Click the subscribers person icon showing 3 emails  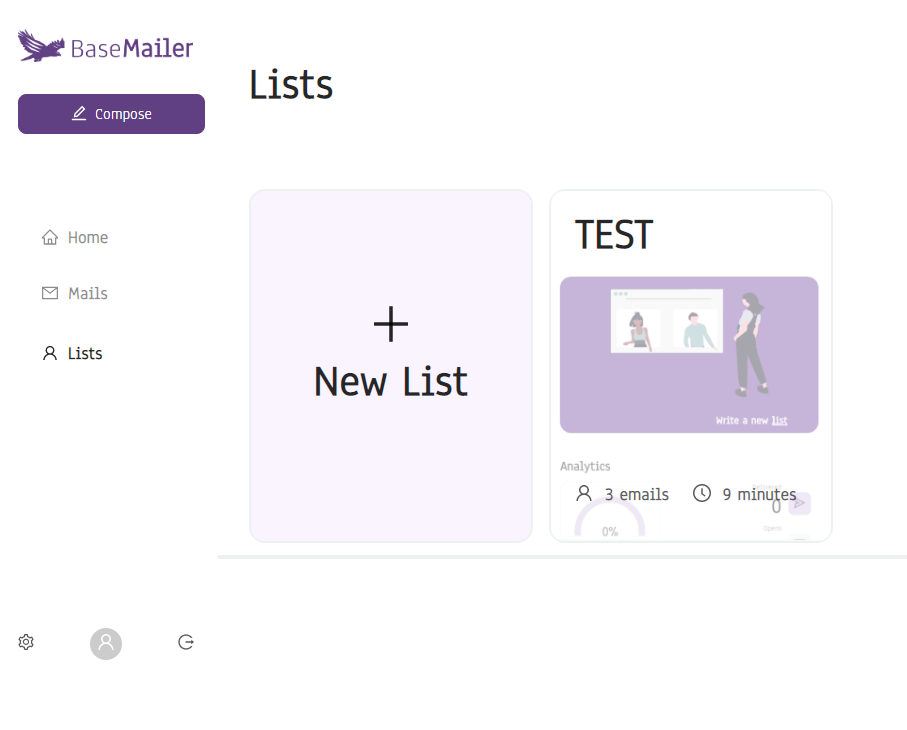point(583,493)
